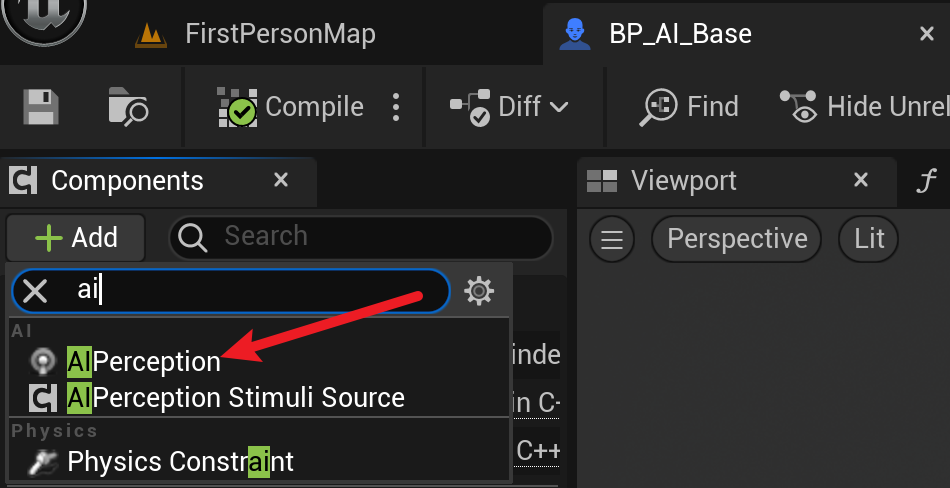Select the BP_AI_Base tab

(x=680, y=34)
